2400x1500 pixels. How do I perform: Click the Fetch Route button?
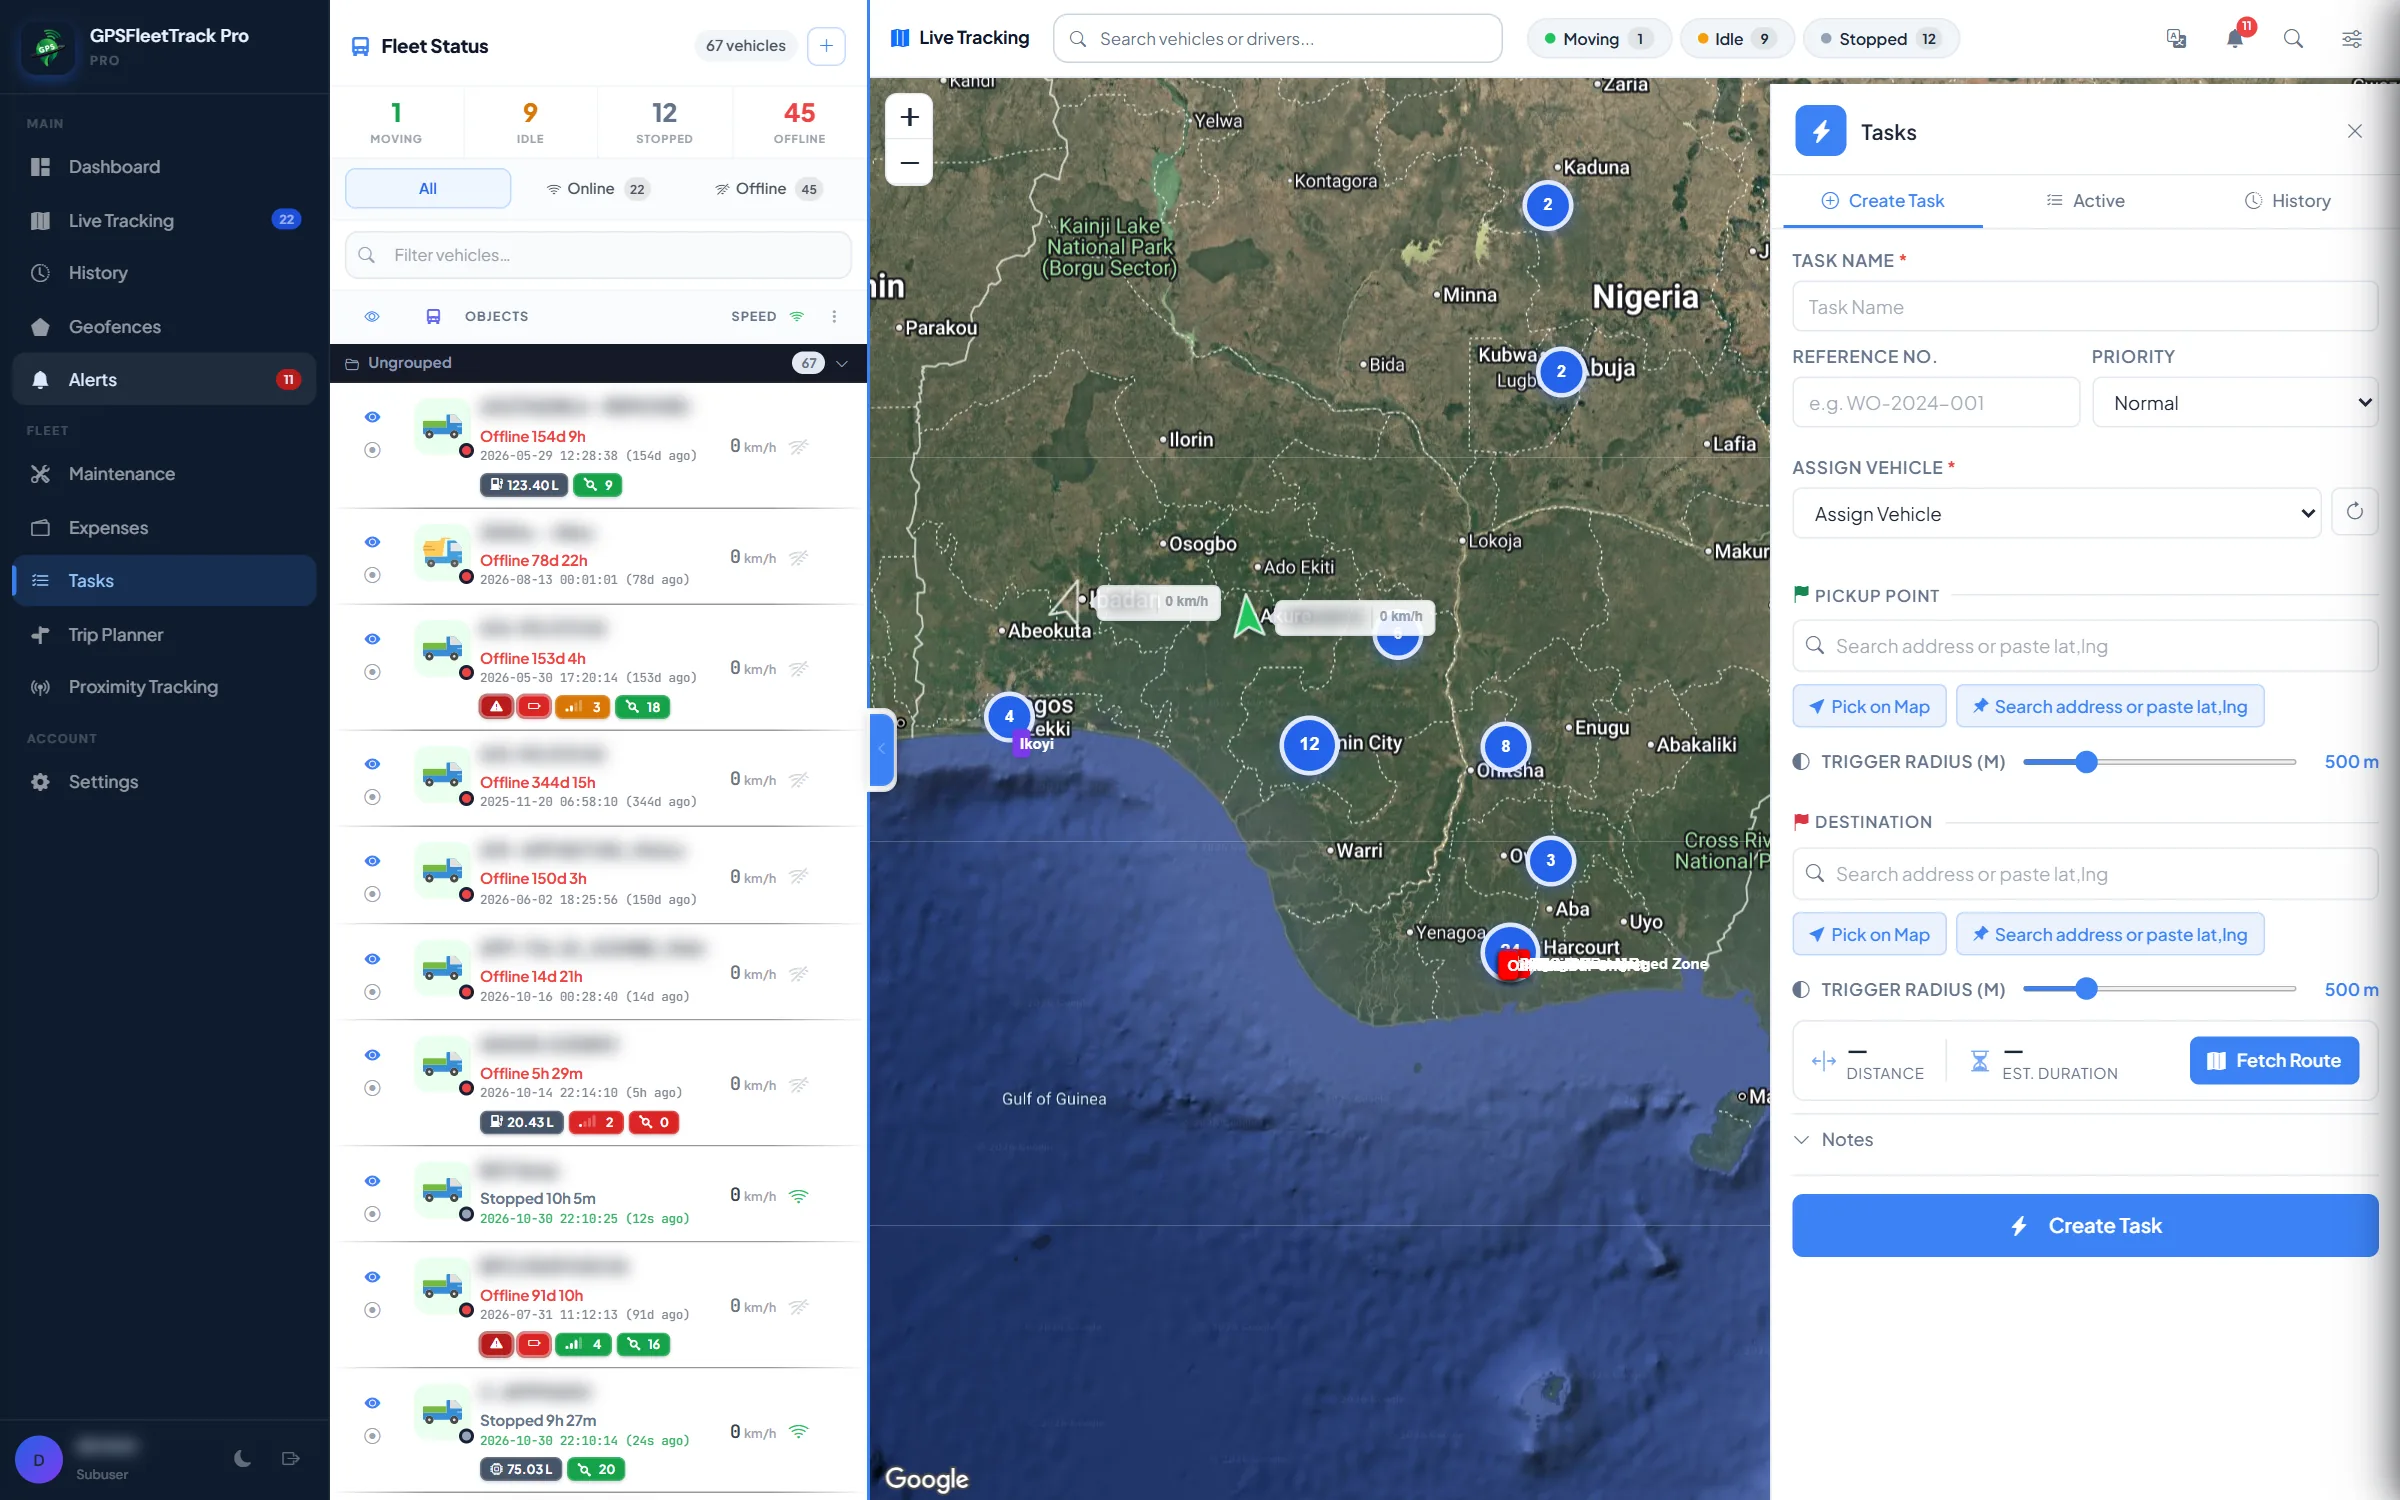click(x=2274, y=1060)
